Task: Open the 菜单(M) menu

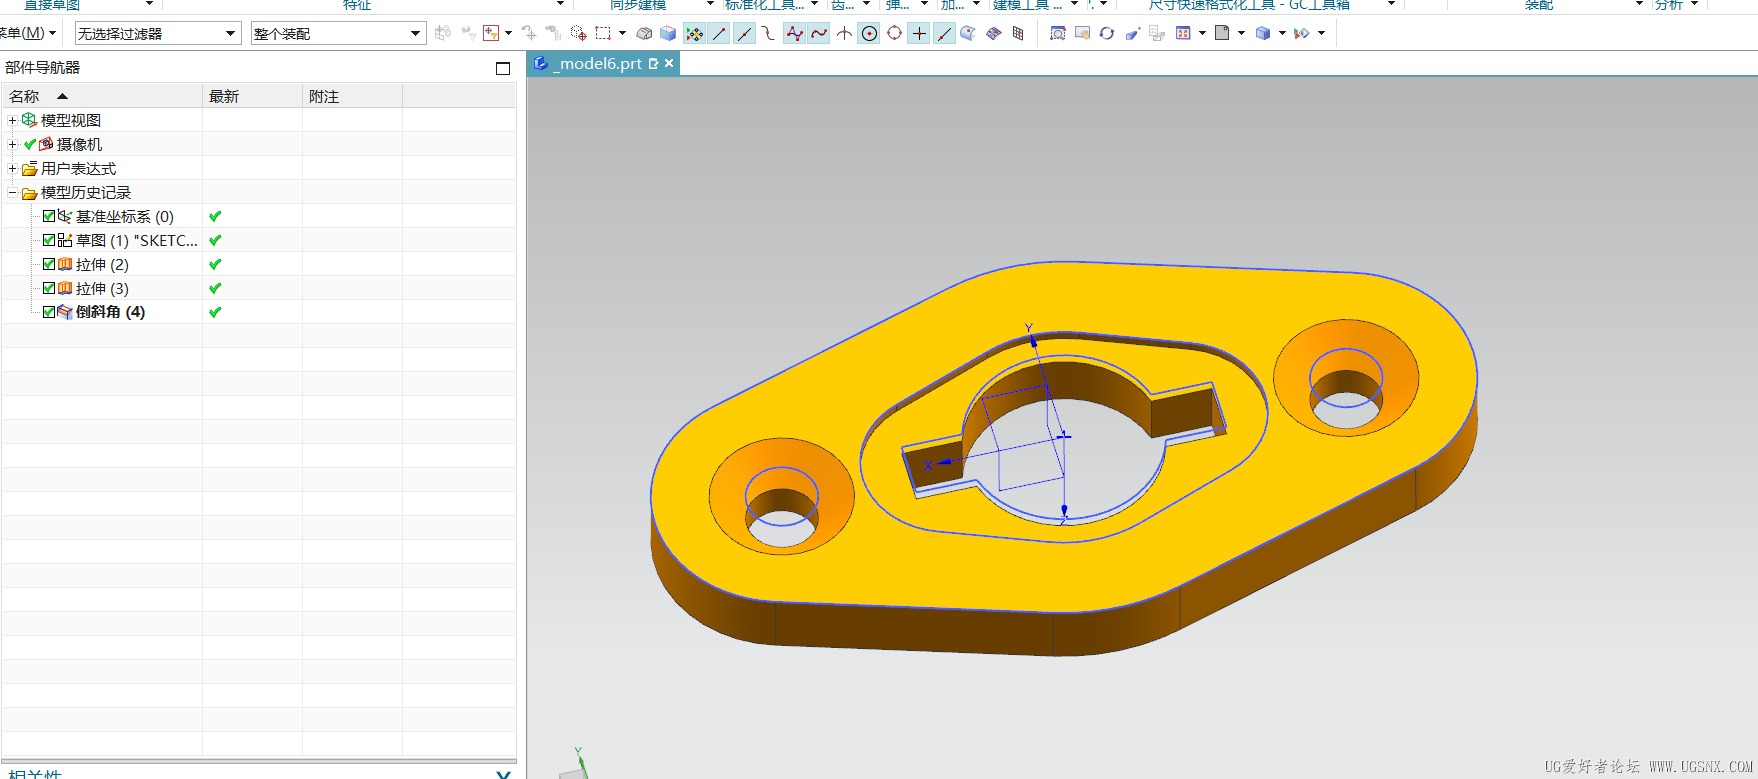Action: click(x=26, y=33)
